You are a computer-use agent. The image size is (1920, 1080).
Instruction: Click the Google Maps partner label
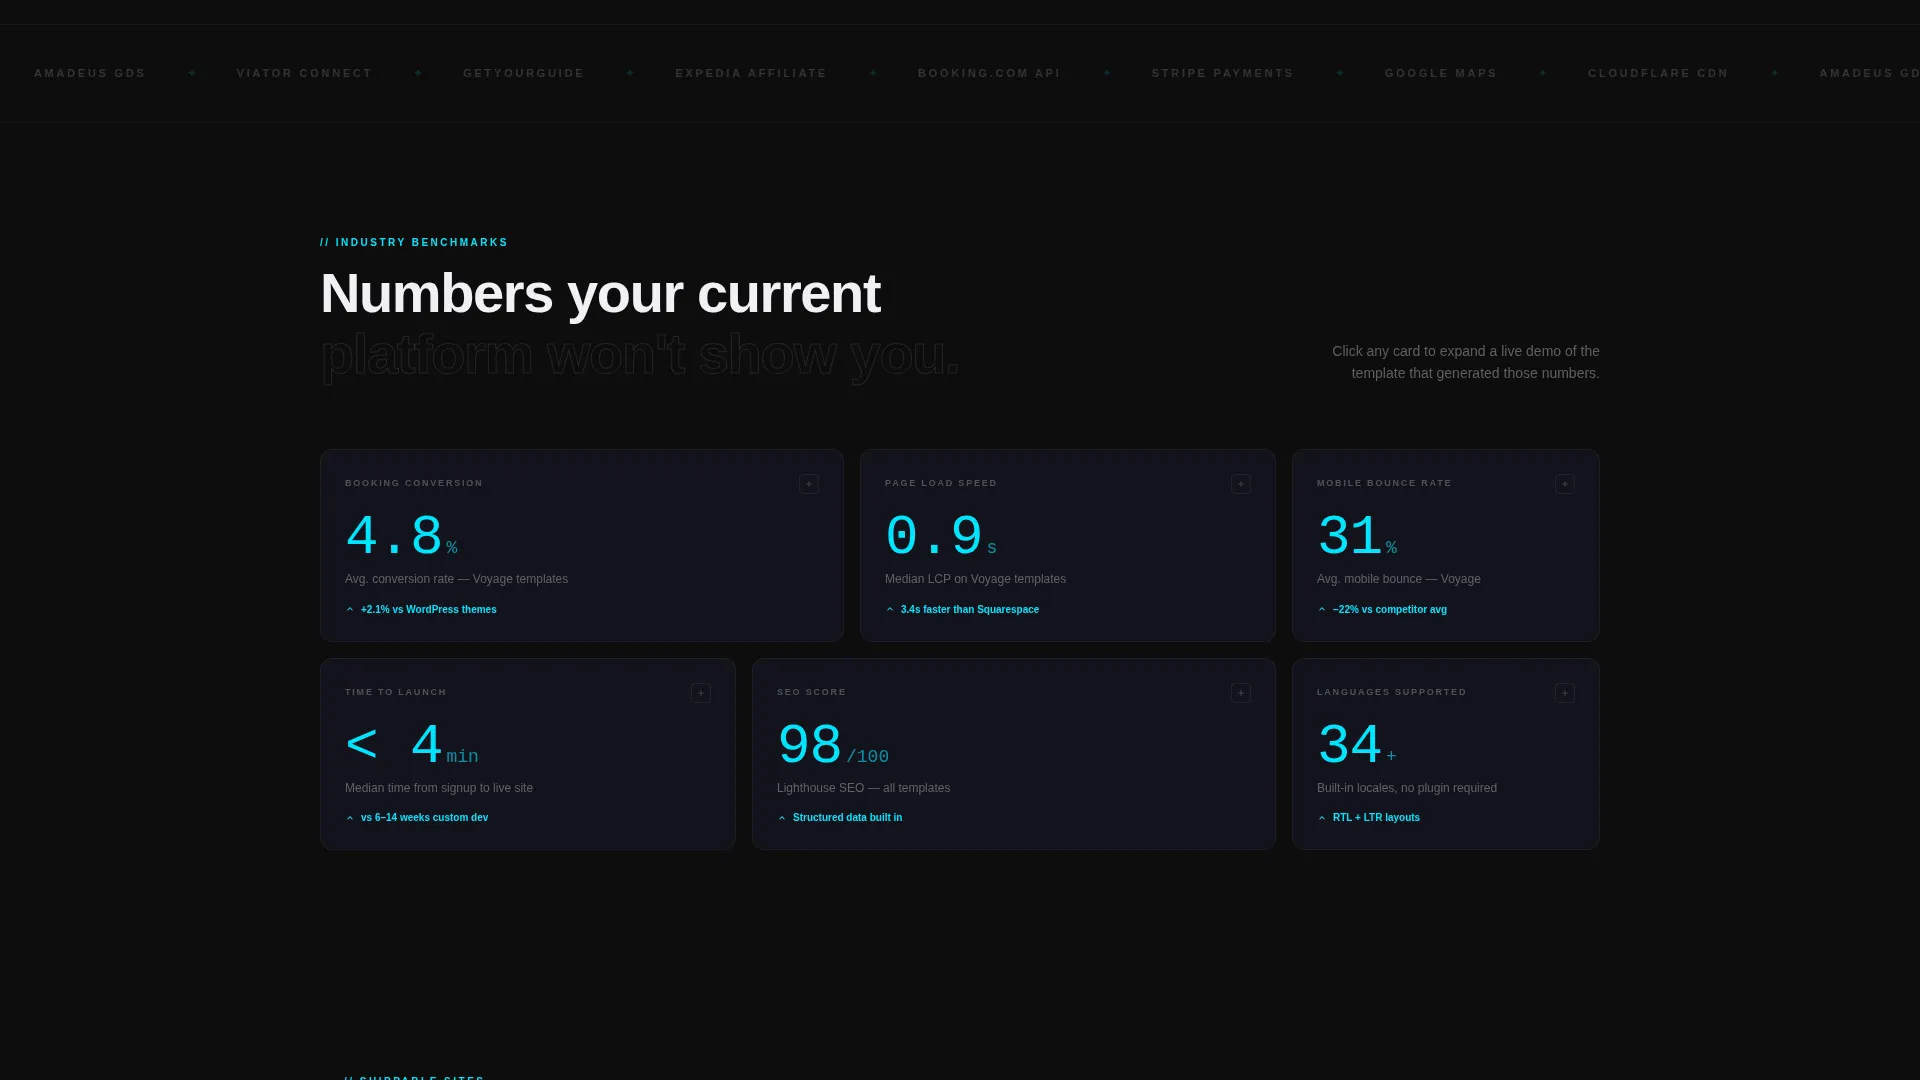[x=1441, y=73]
